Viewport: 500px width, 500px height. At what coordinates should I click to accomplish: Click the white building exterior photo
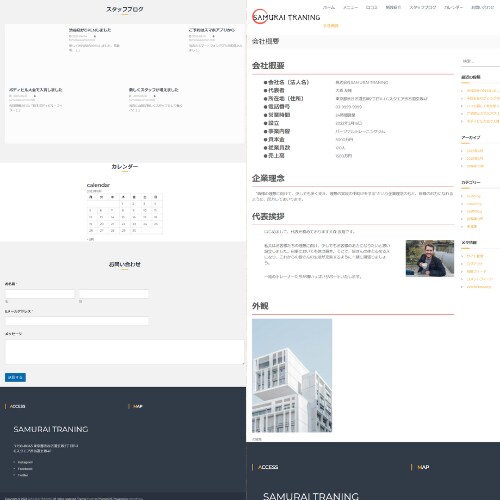(x=292, y=376)
